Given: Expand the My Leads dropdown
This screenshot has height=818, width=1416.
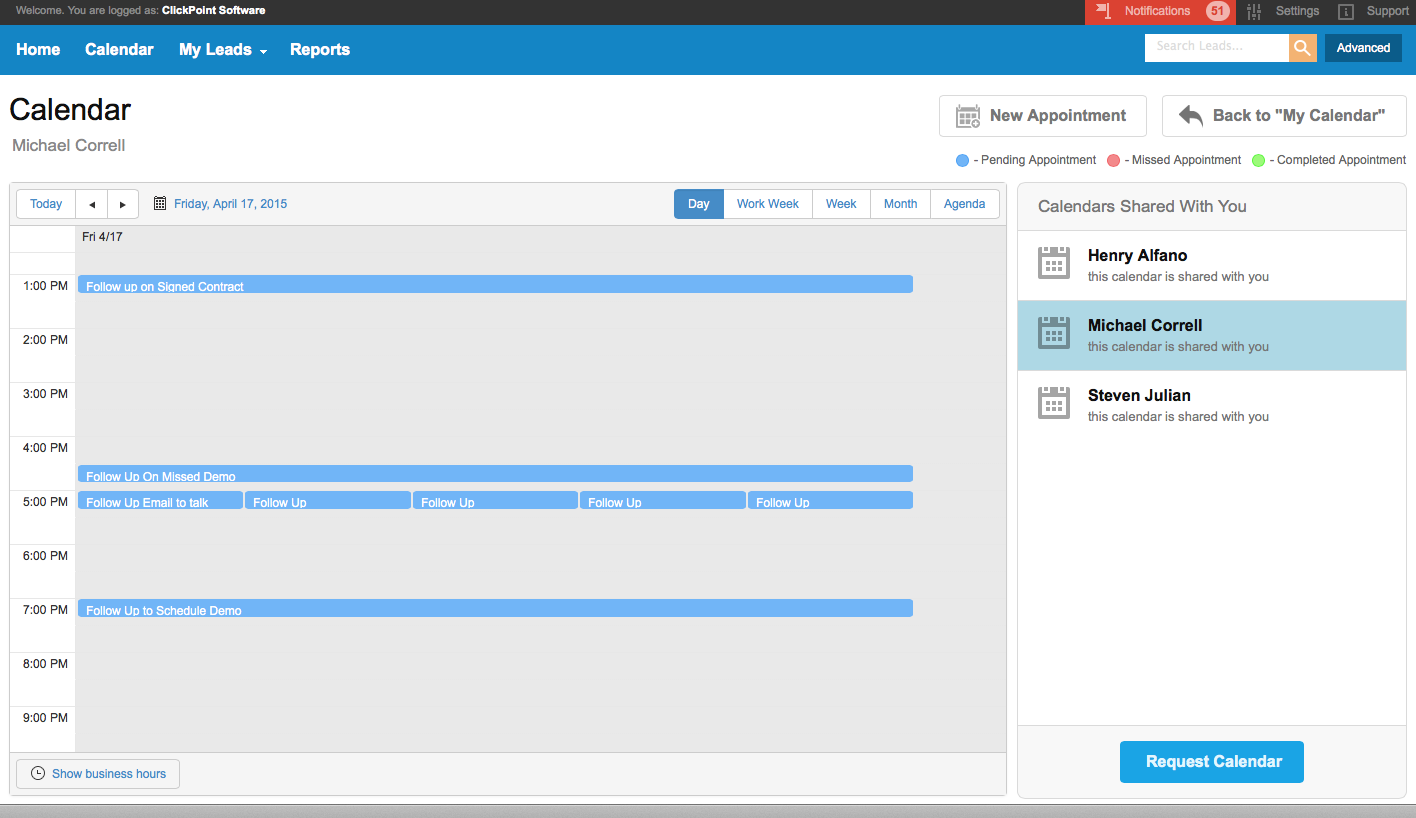Looking at the screenshot, I should tap(222, 50).
